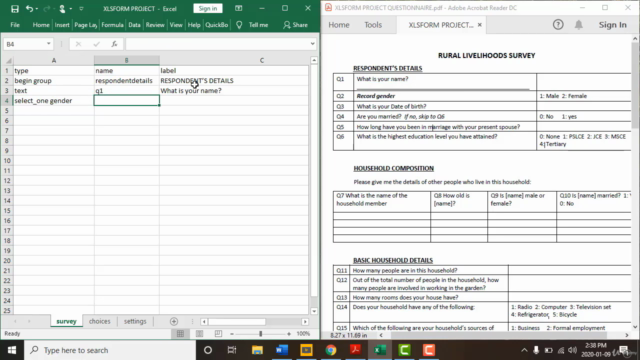This screenshot has height=360, width=640.
Task: Confirm entry with the checkmark icon
Action: [96, 44]
